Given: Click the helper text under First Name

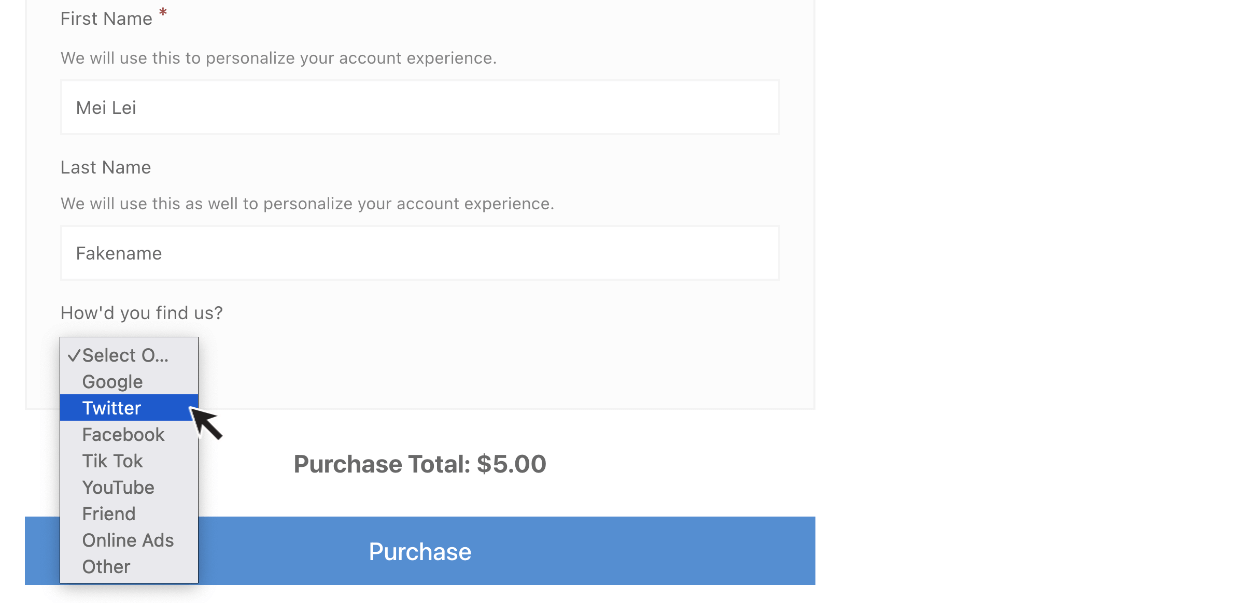Looking at the screenshot, I should click(279, 58).
